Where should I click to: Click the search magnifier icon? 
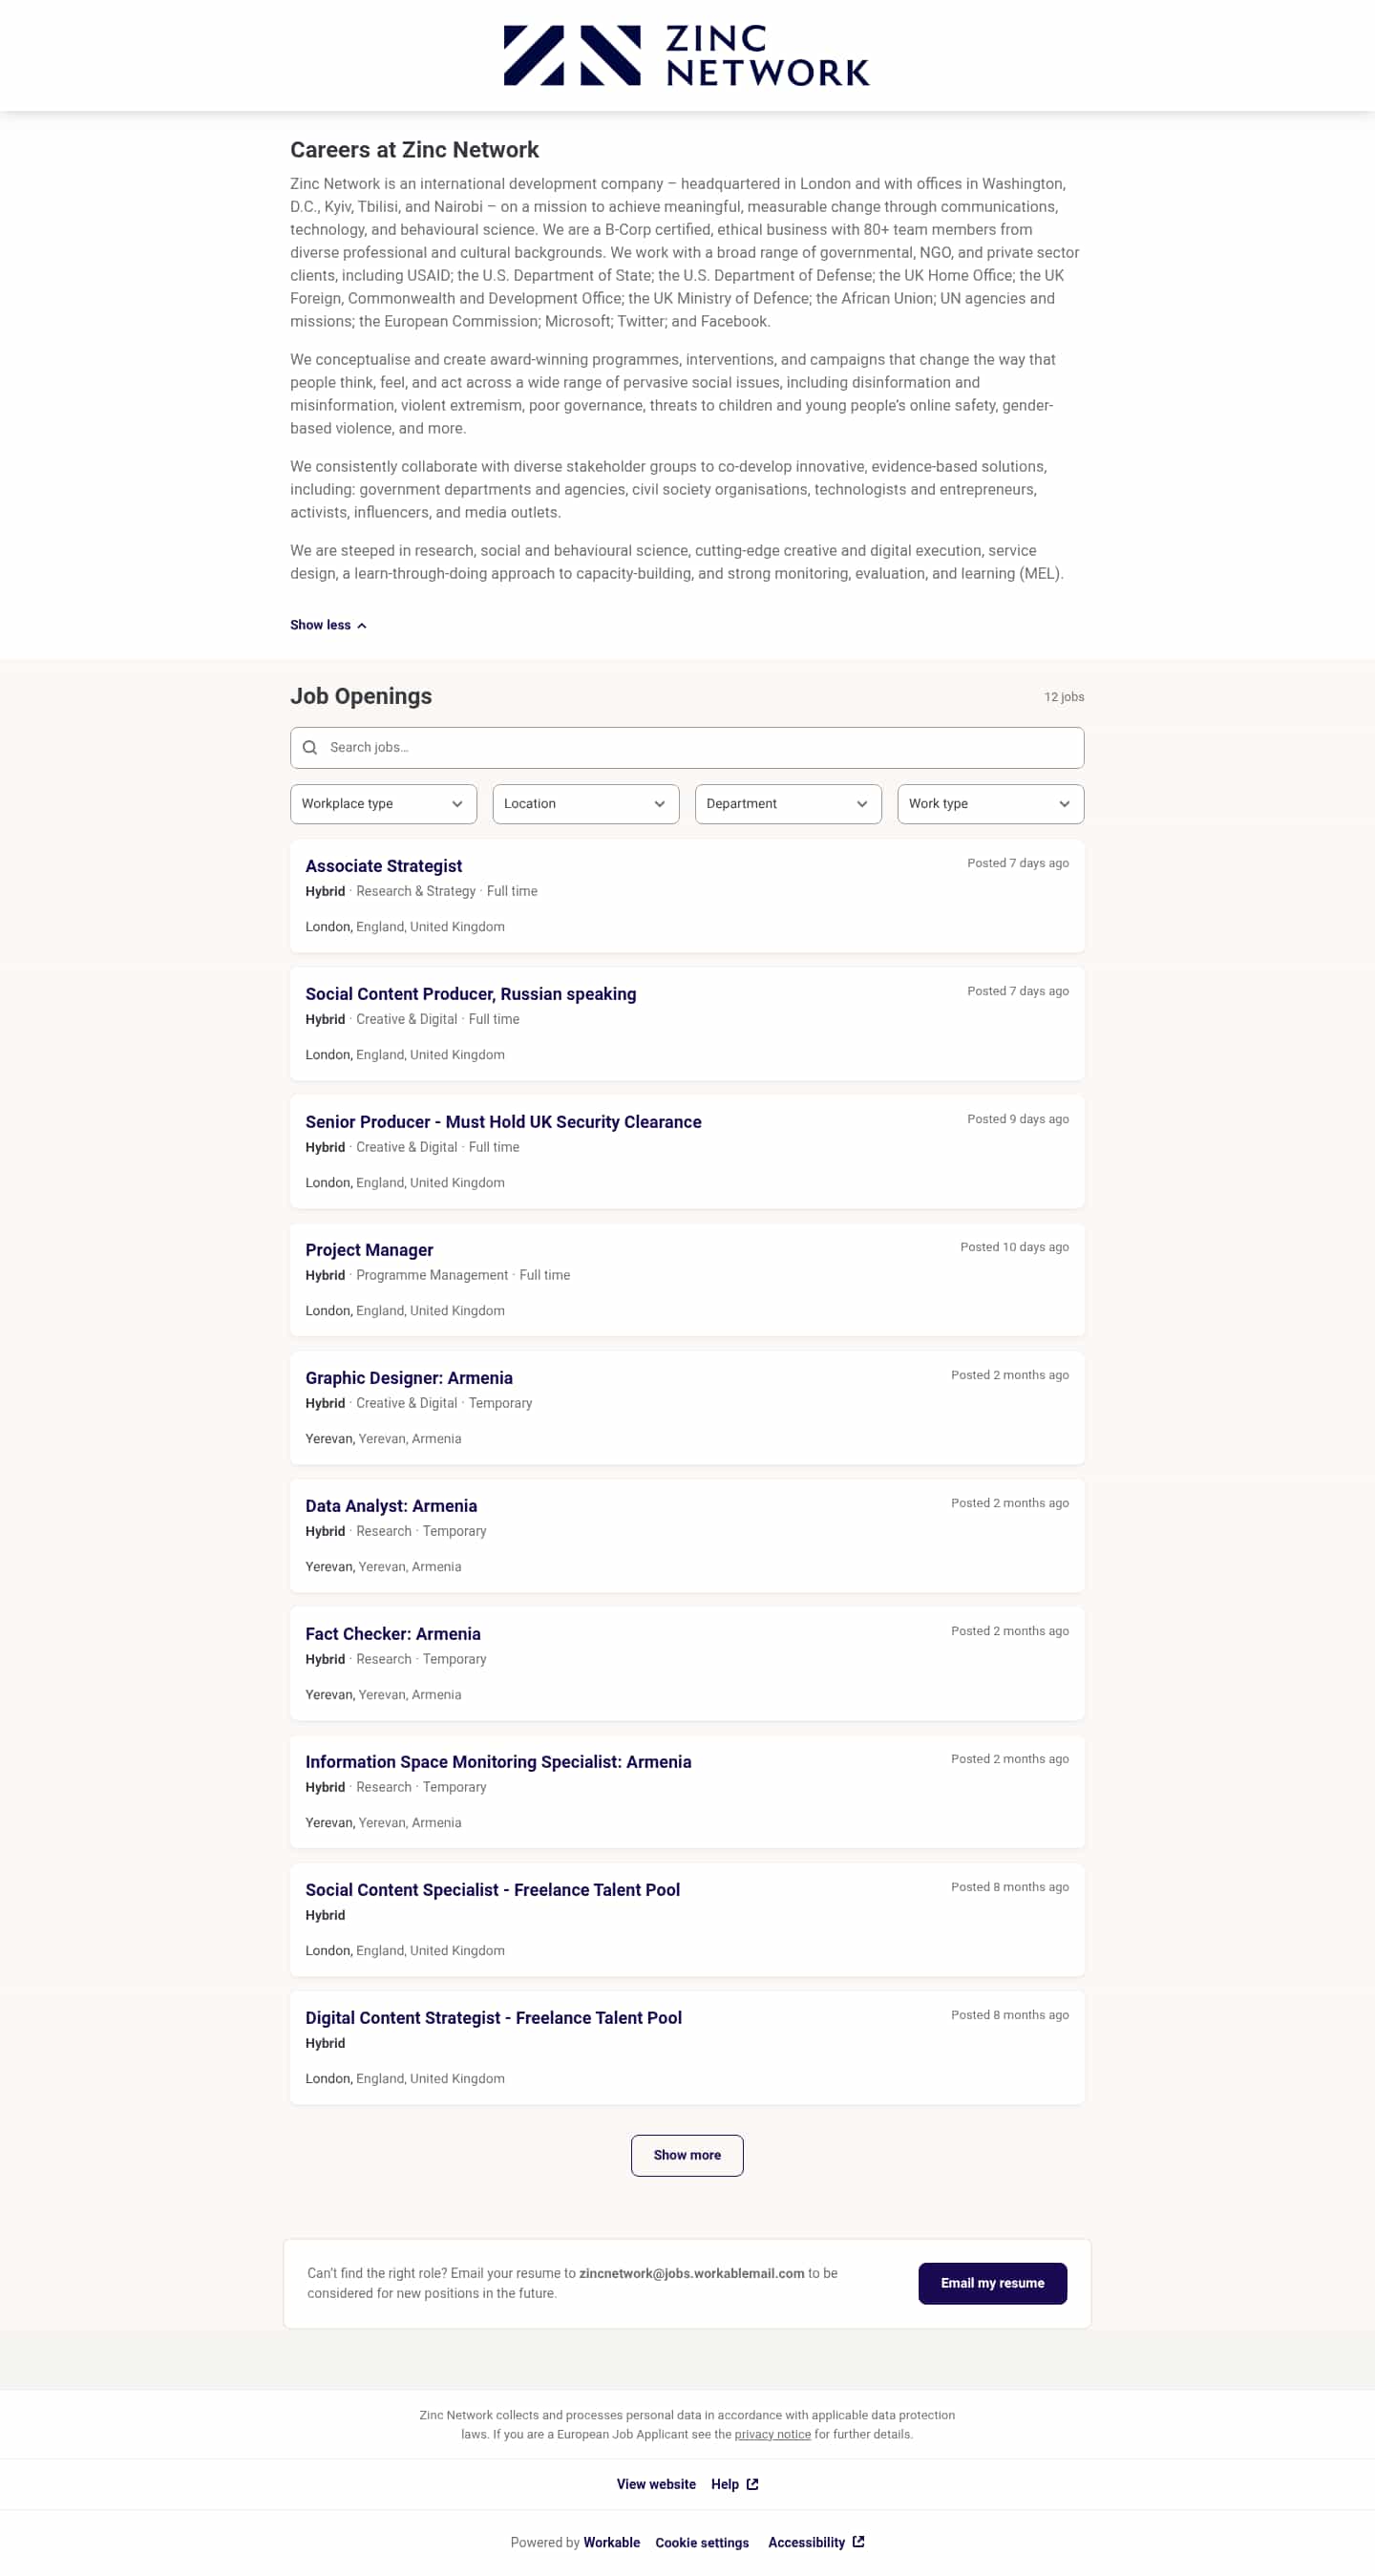(310, 747)
